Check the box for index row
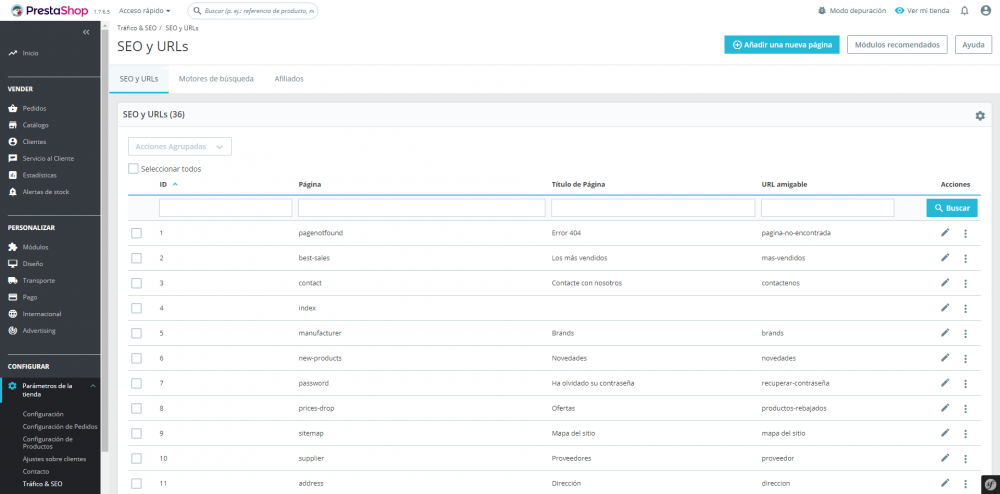Viewport: 1000px width, 494px height. click(x=136, y=308)
